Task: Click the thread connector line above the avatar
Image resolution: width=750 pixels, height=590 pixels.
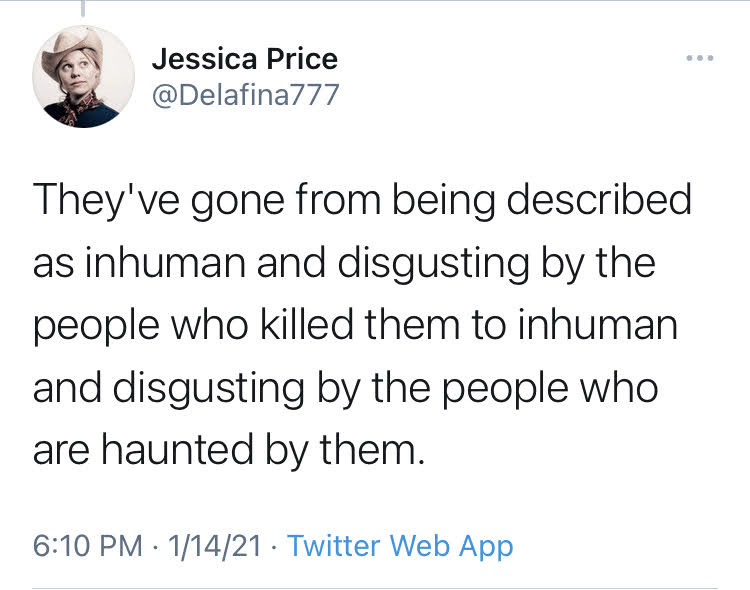Action: click(x=82, y=8)
